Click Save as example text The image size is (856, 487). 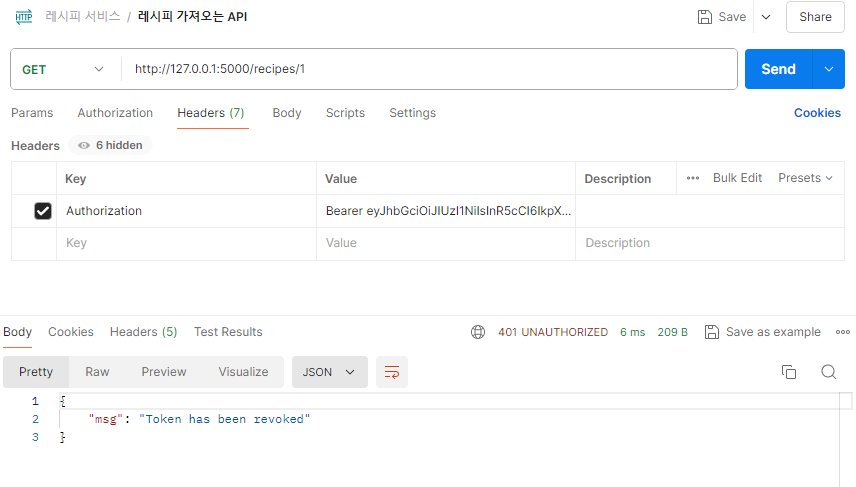click(773, 332)
